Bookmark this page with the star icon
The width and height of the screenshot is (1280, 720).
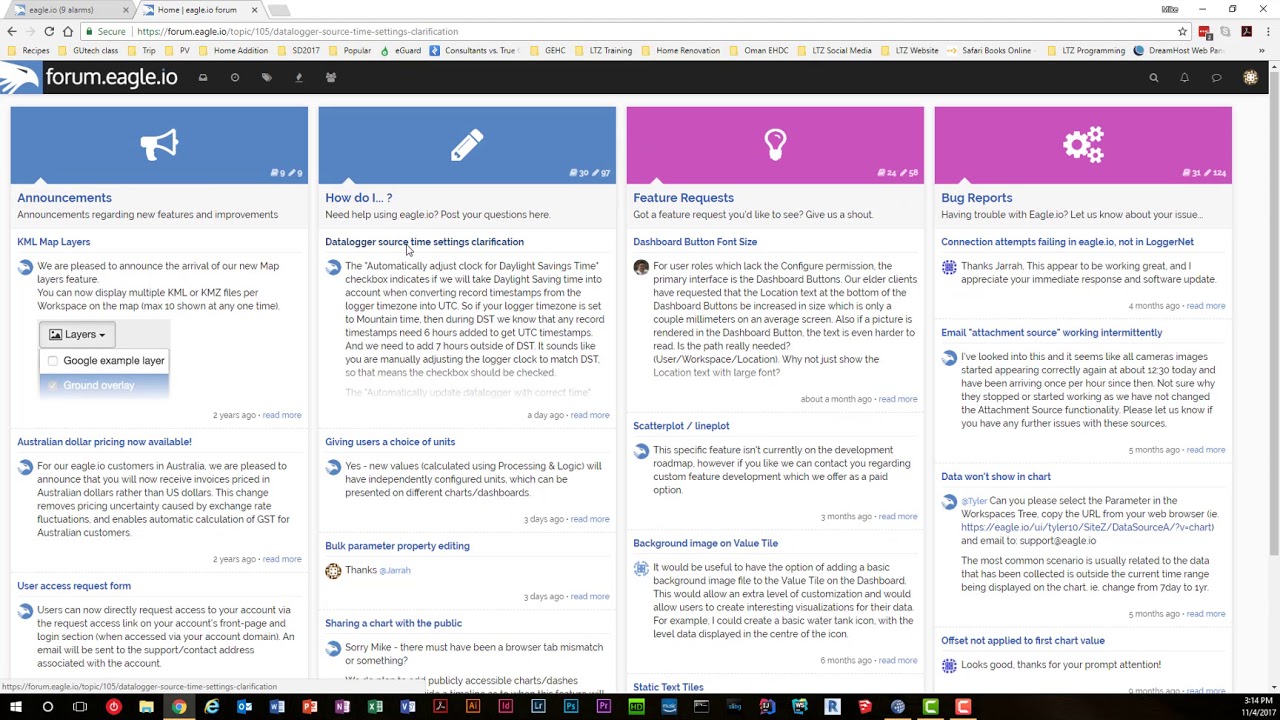(1182, 31)
